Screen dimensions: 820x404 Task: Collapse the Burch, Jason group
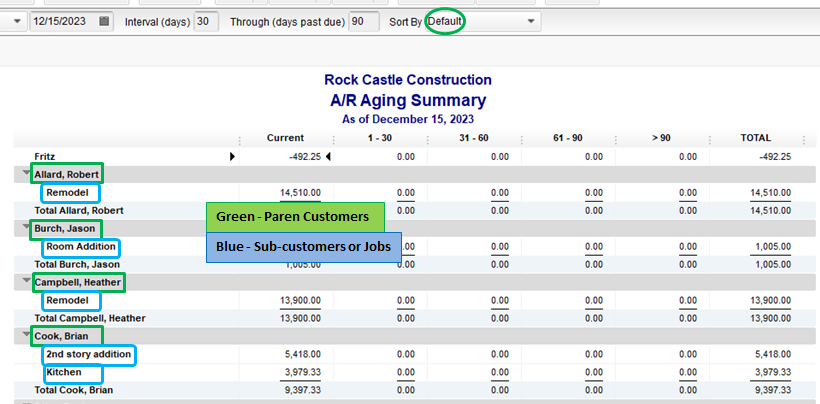pyautogui.click(x=26, y=226)
